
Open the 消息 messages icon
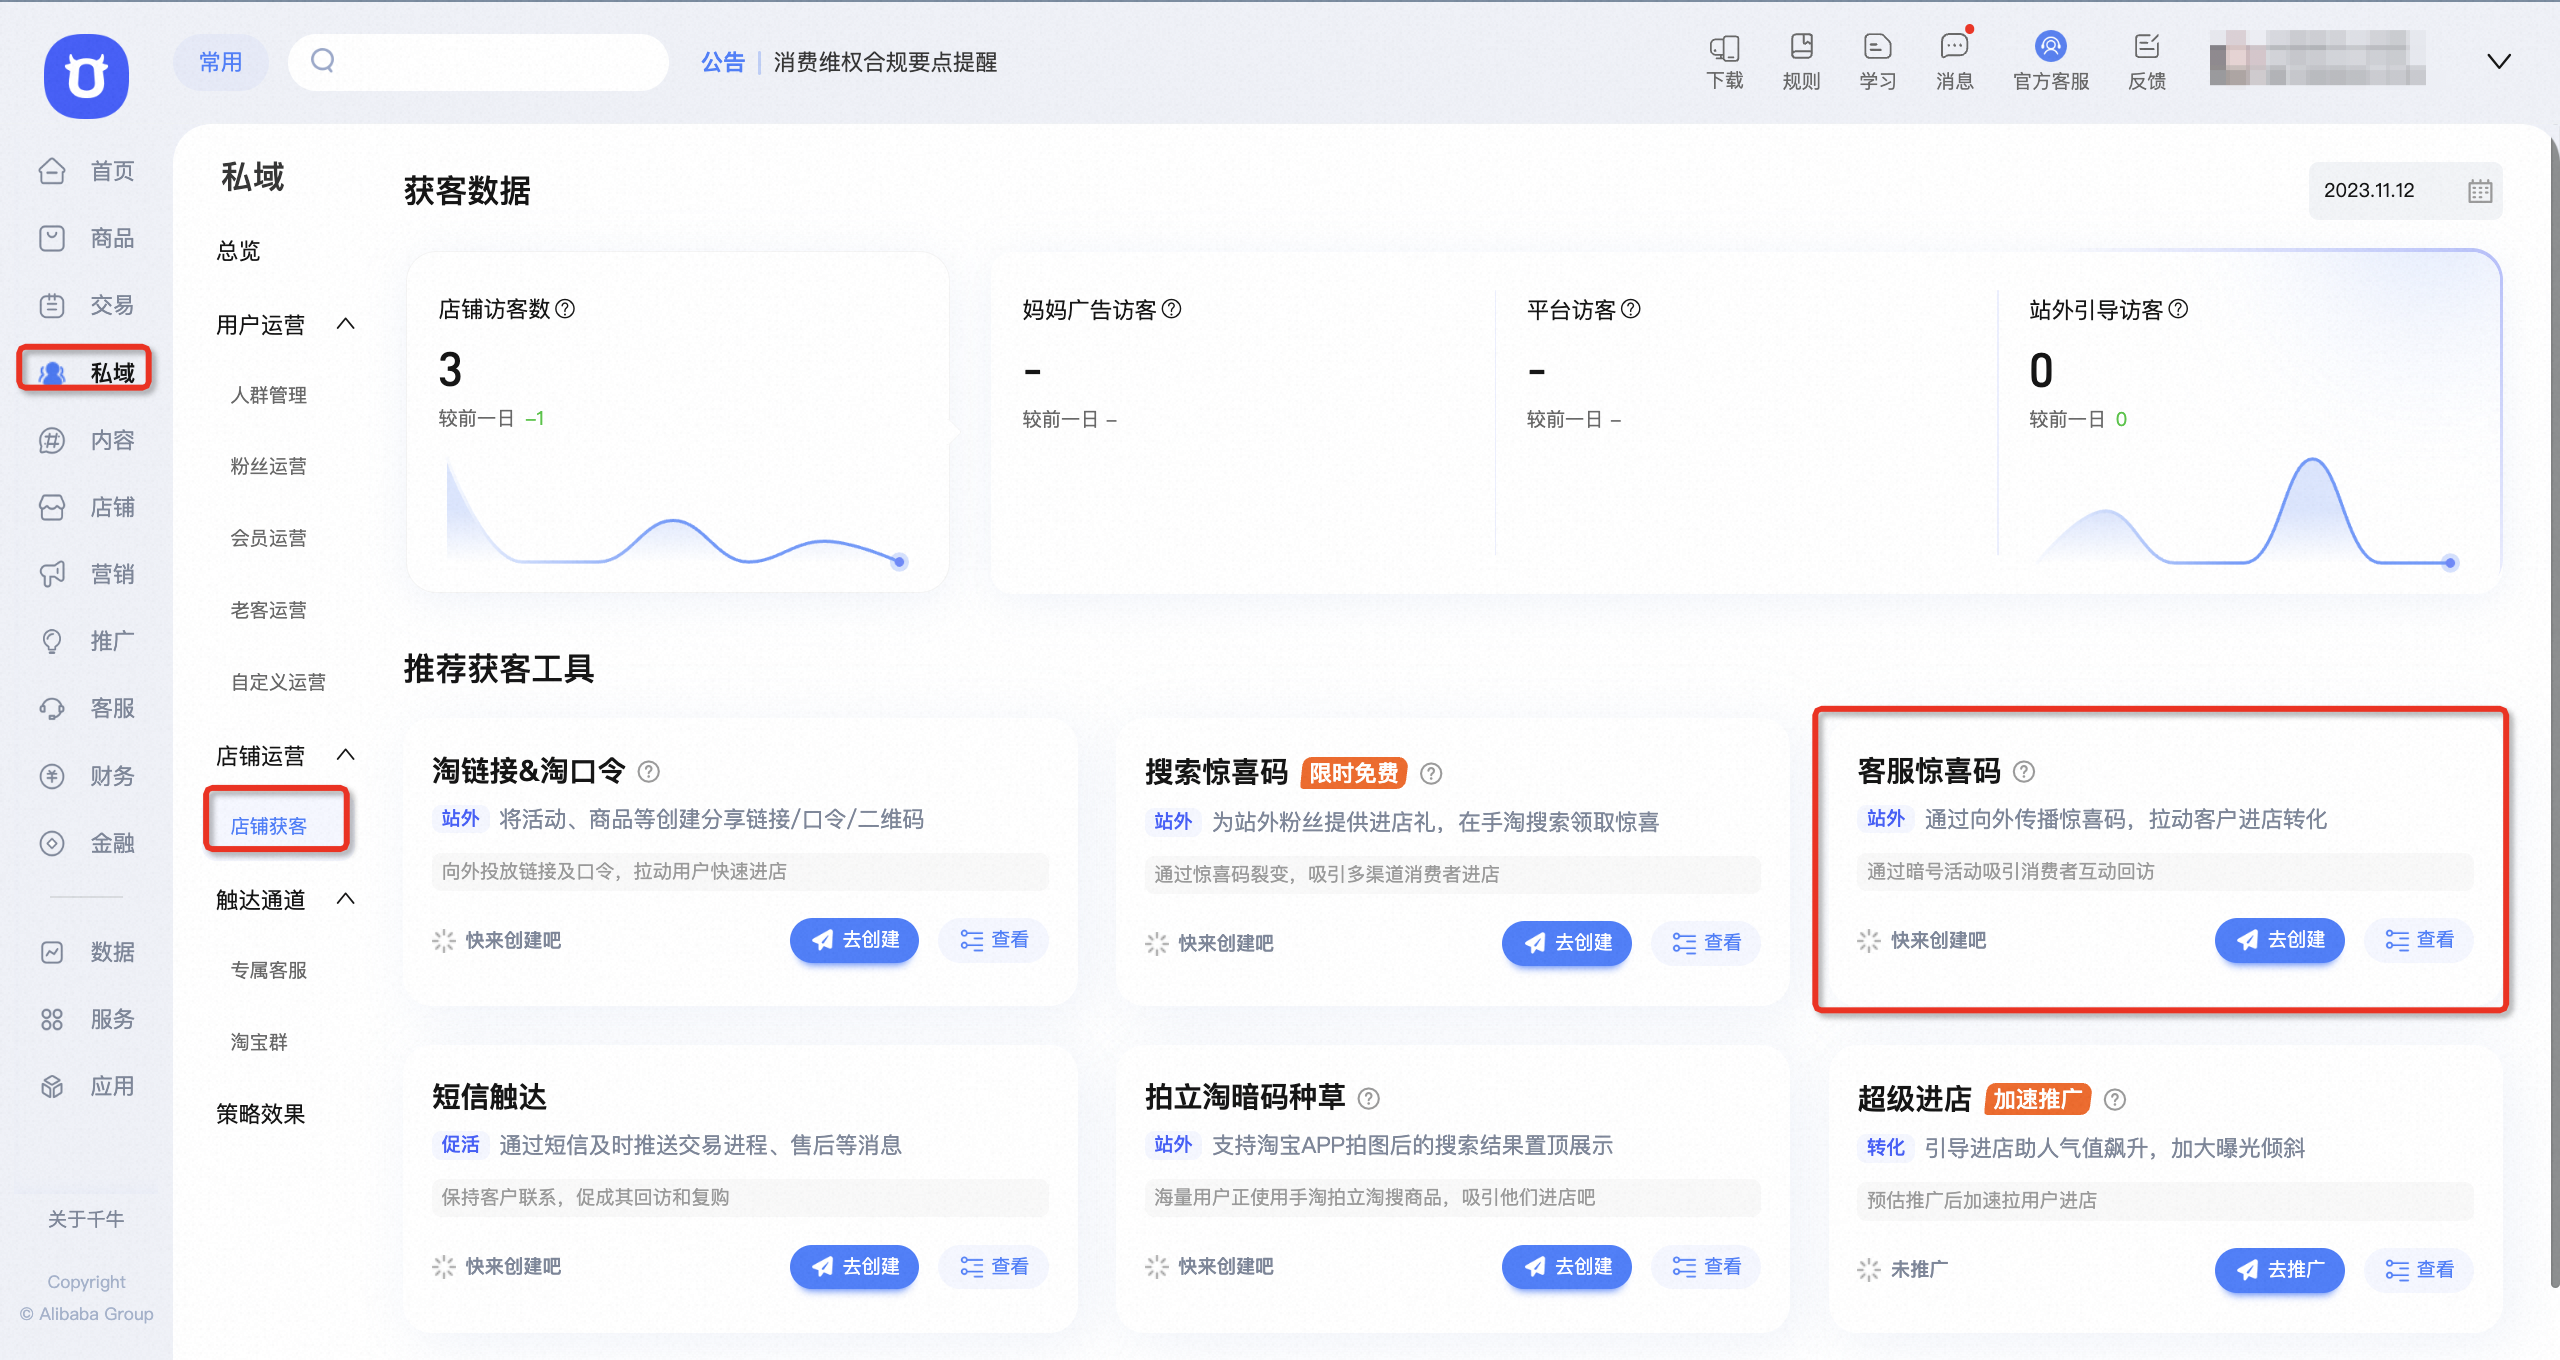[x=1954, y=62]
